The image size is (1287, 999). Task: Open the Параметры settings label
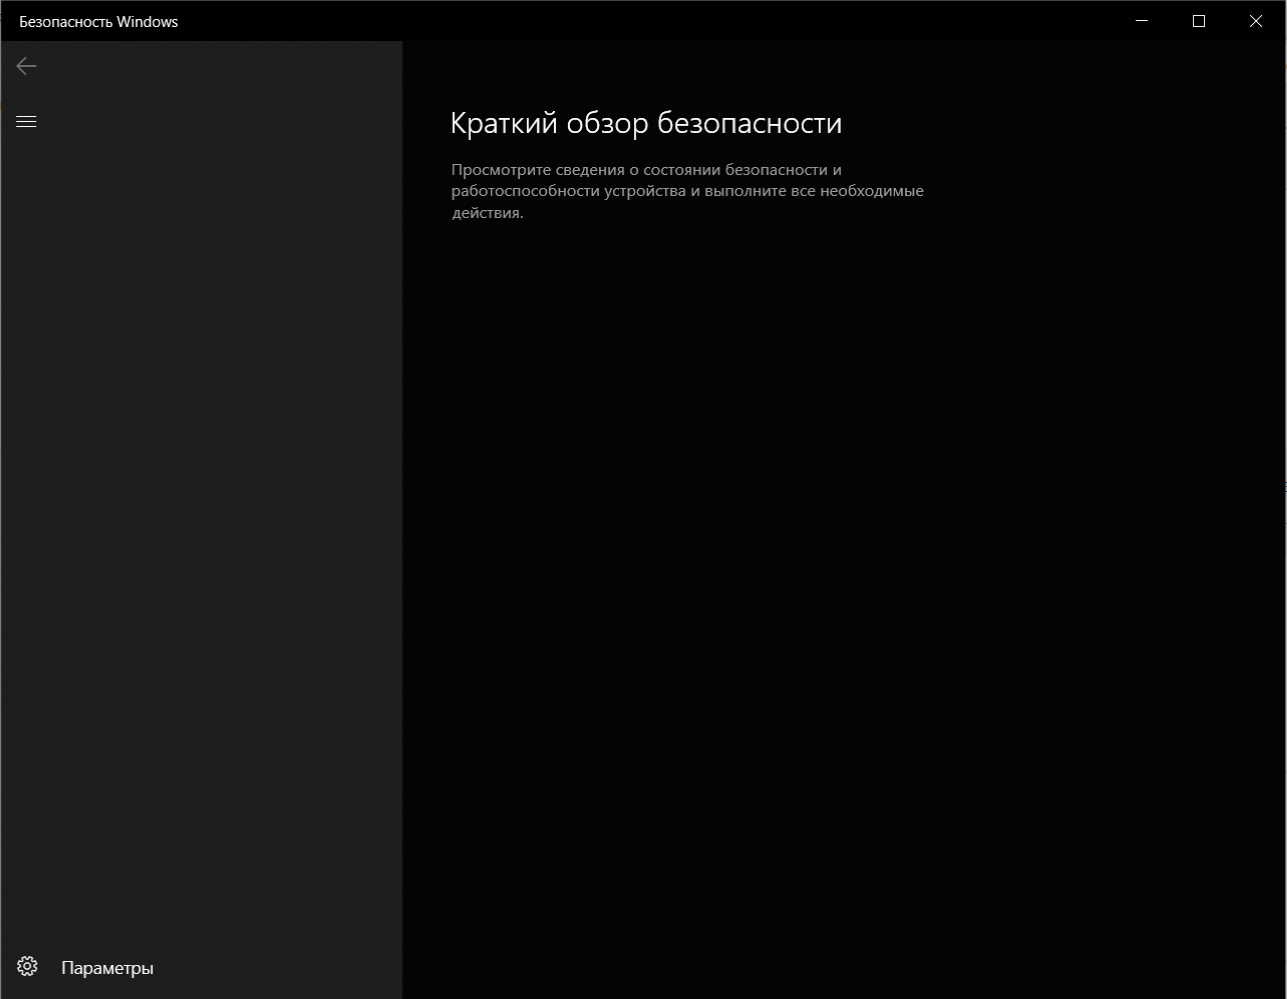point(107,968)
